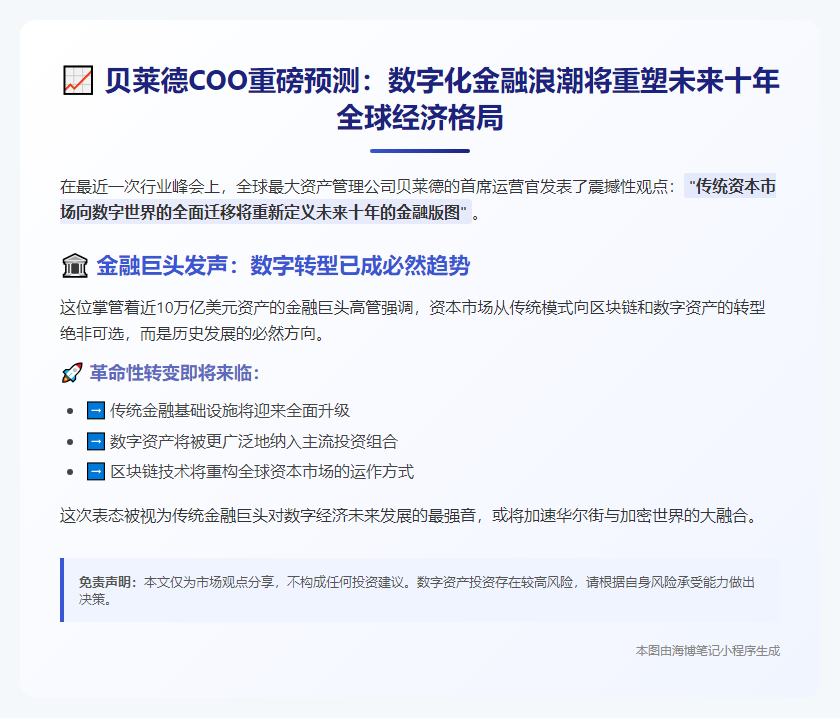Click the arrow icon before 区块链技术将重构
This screenshot has height=718, width=840.
[96, 472]
